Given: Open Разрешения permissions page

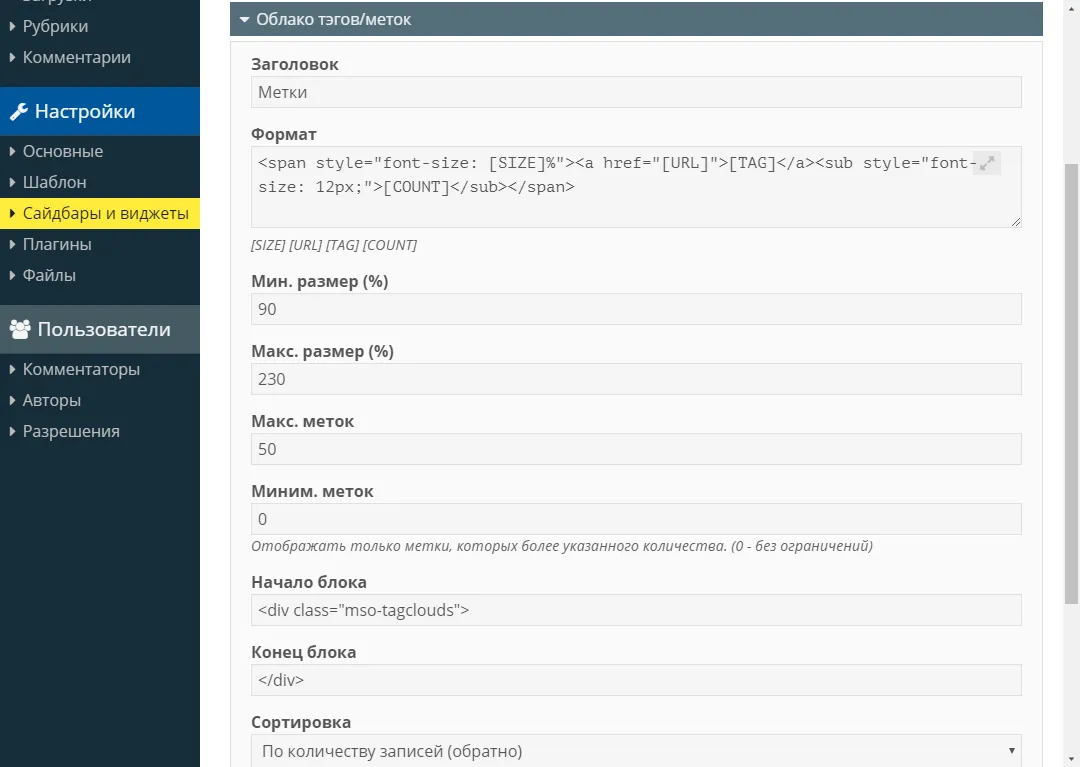Looking at the screenshot, I should tap(71, 431).
